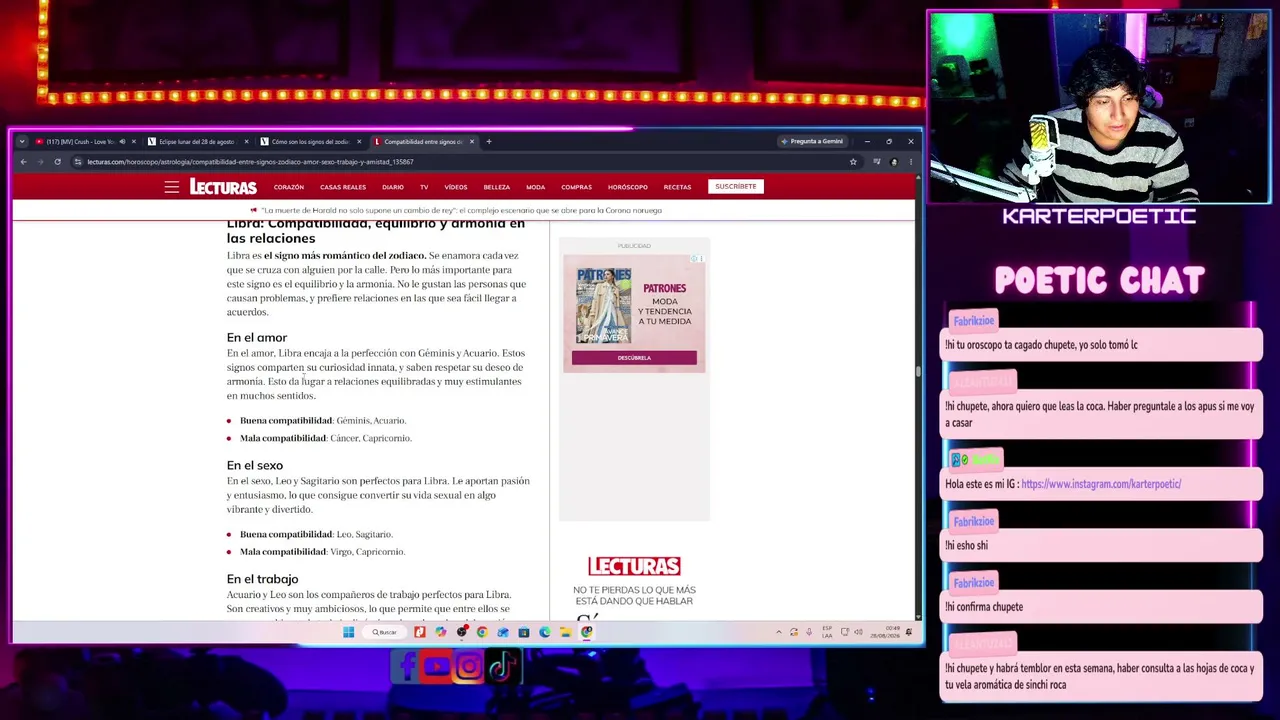The image size is (1280, 720).
Task: Click the 'Buena compatibilidad: Leo, Sagitario' line
Action: [316, 534]
